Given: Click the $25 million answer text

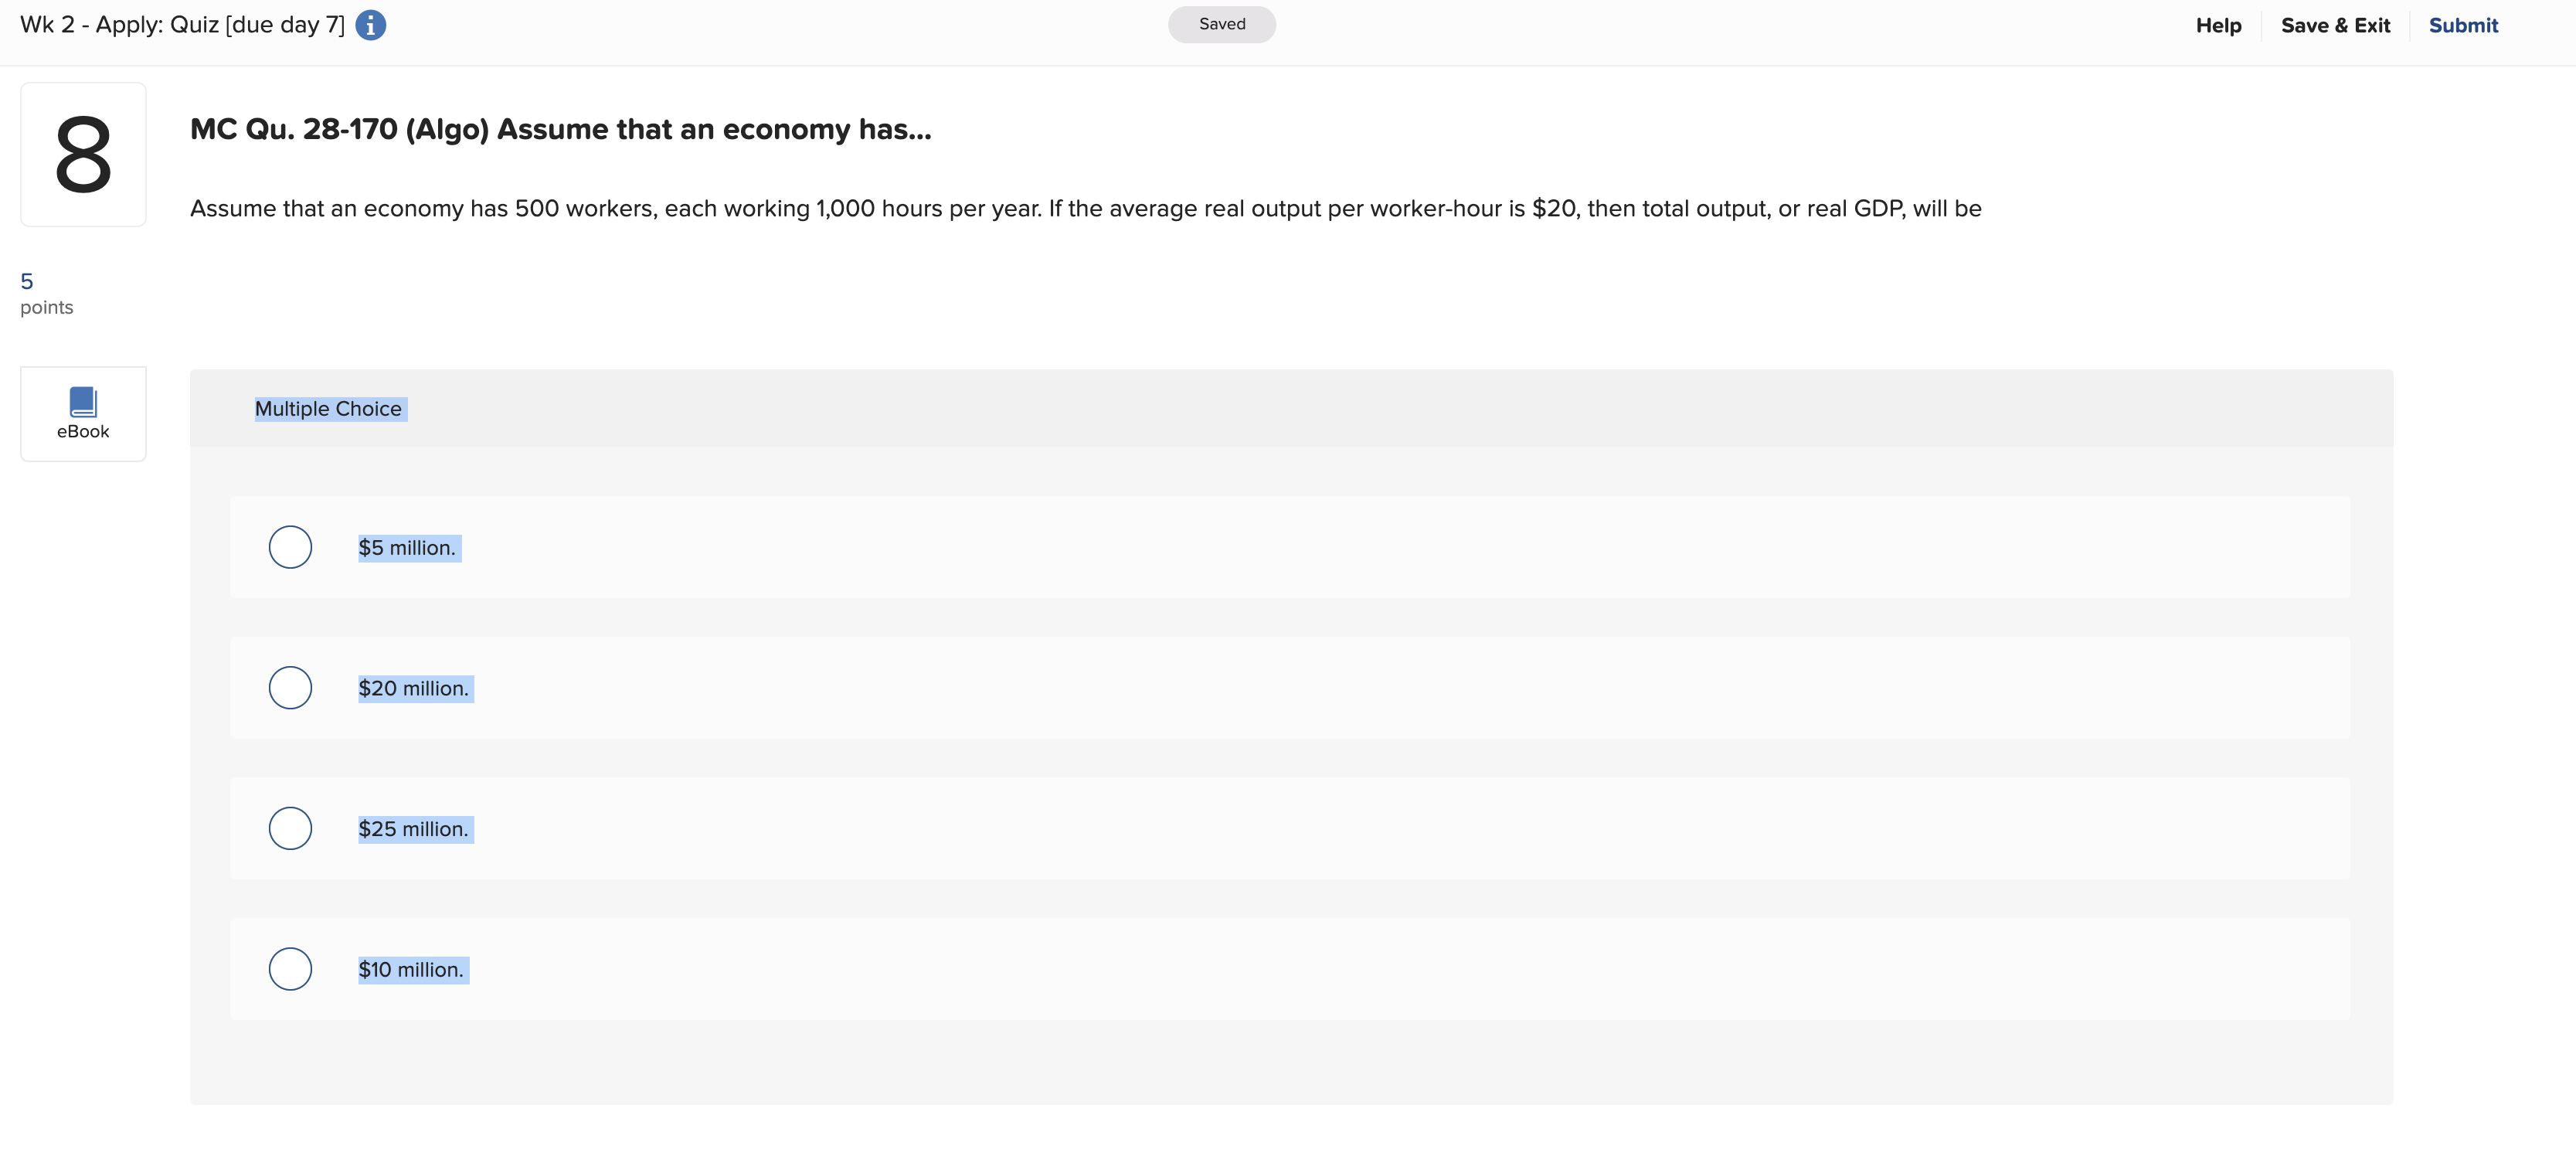Looking at the screenshot, I should click(x=414, y=829).
